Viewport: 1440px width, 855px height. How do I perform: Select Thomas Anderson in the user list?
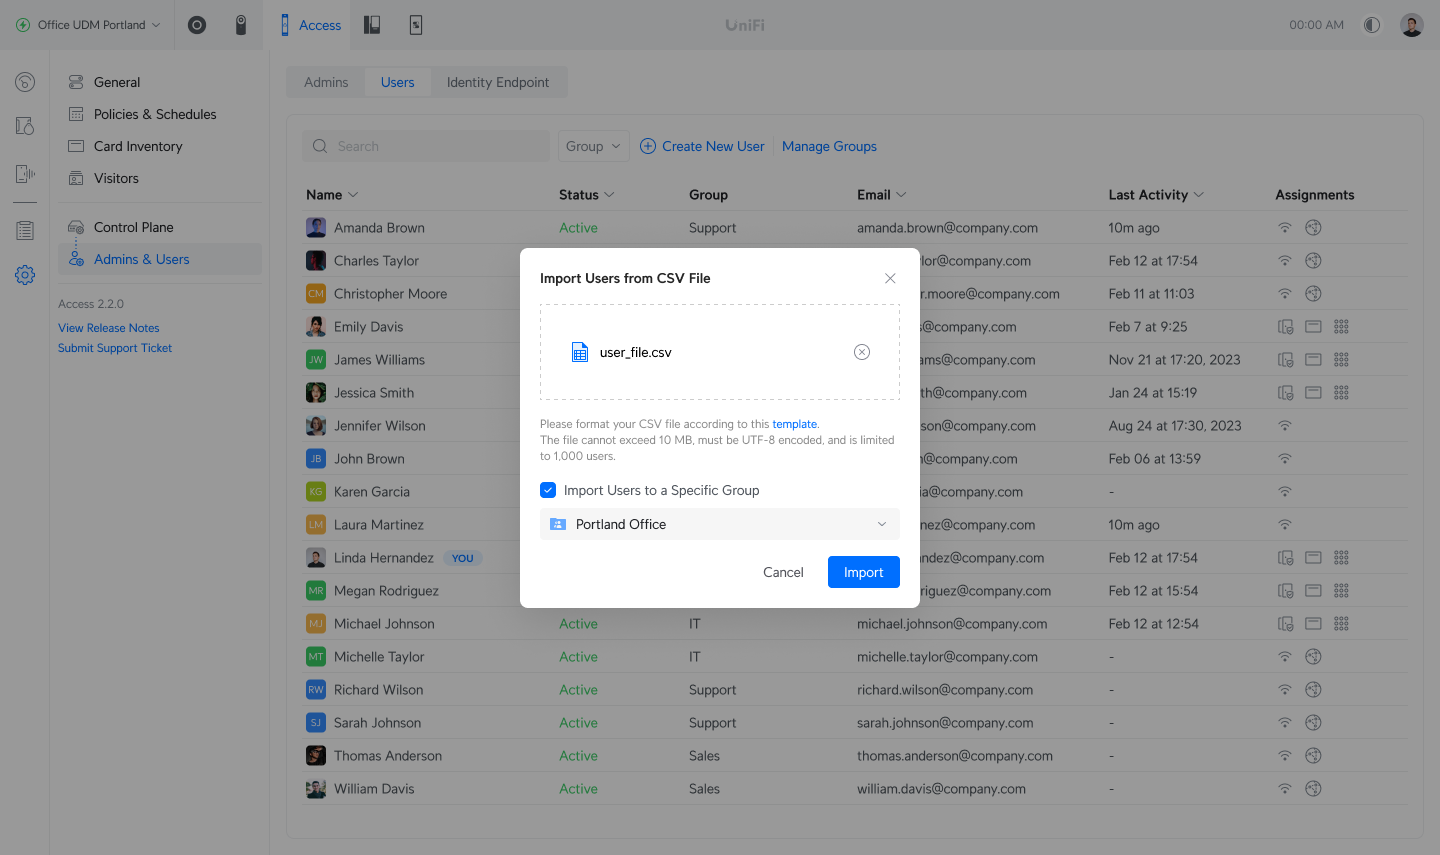pyautogui.click(x=388, y=756)
